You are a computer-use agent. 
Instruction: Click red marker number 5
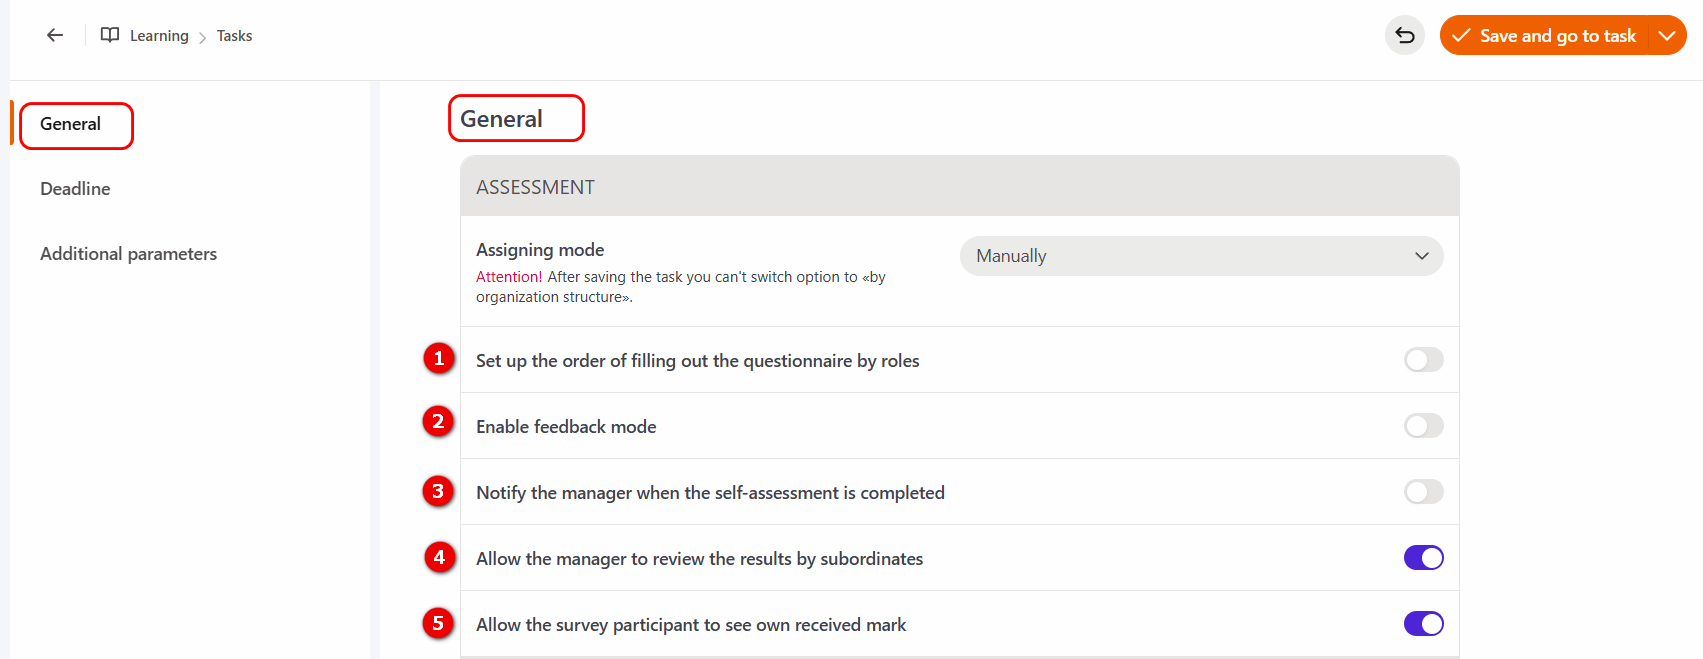tap(438, 623)
